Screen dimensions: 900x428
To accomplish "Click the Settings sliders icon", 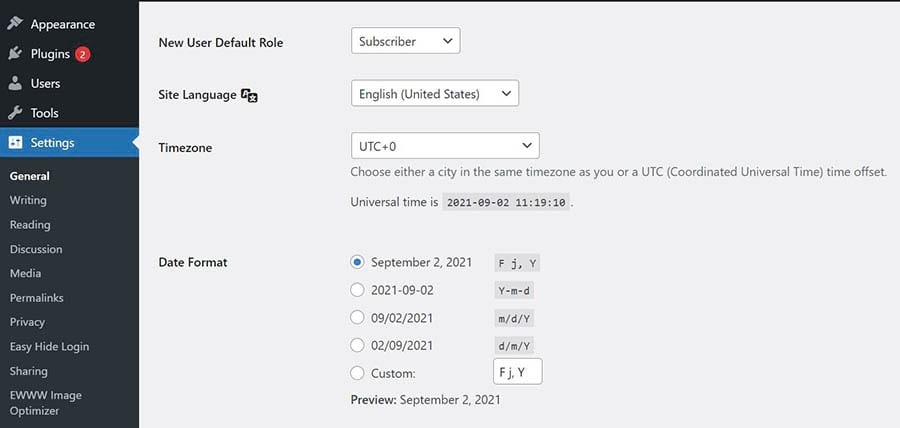I will 16,143.
